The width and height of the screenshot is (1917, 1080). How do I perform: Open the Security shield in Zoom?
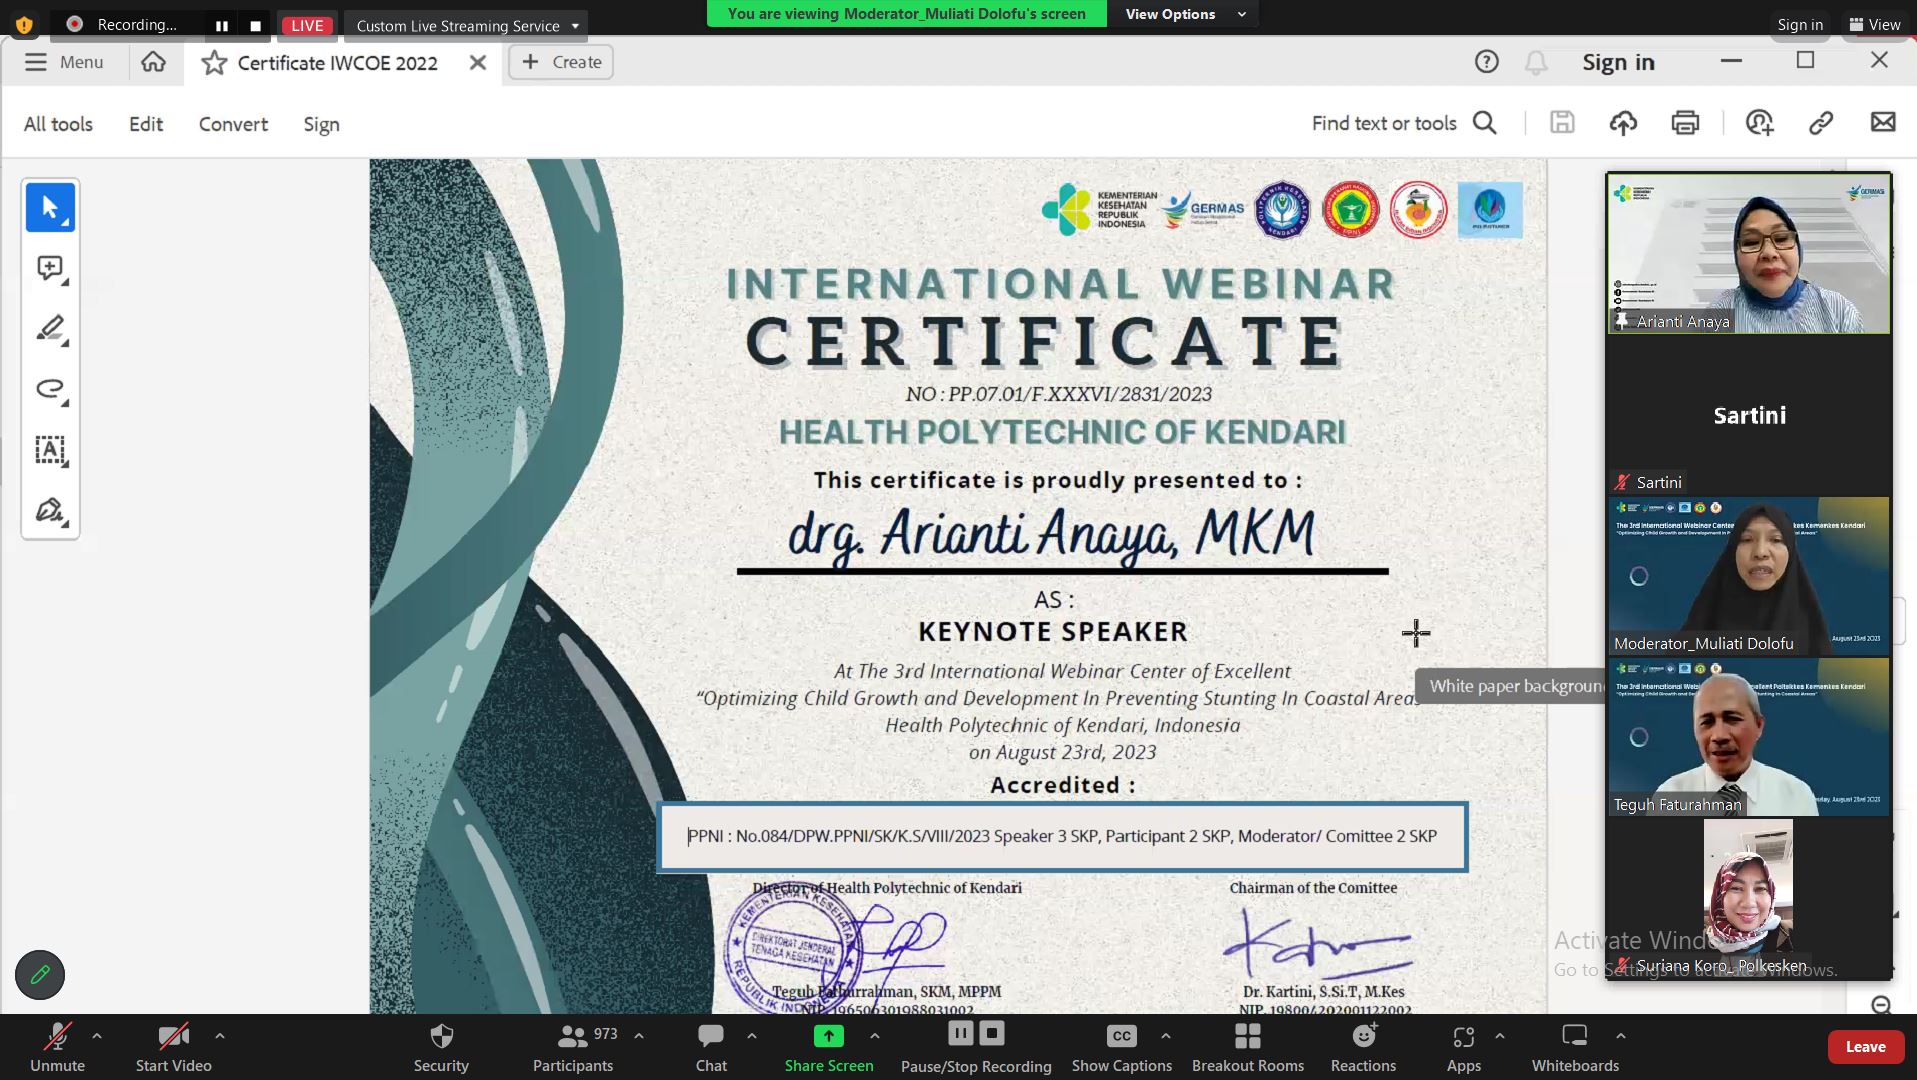pos(441,1047)
